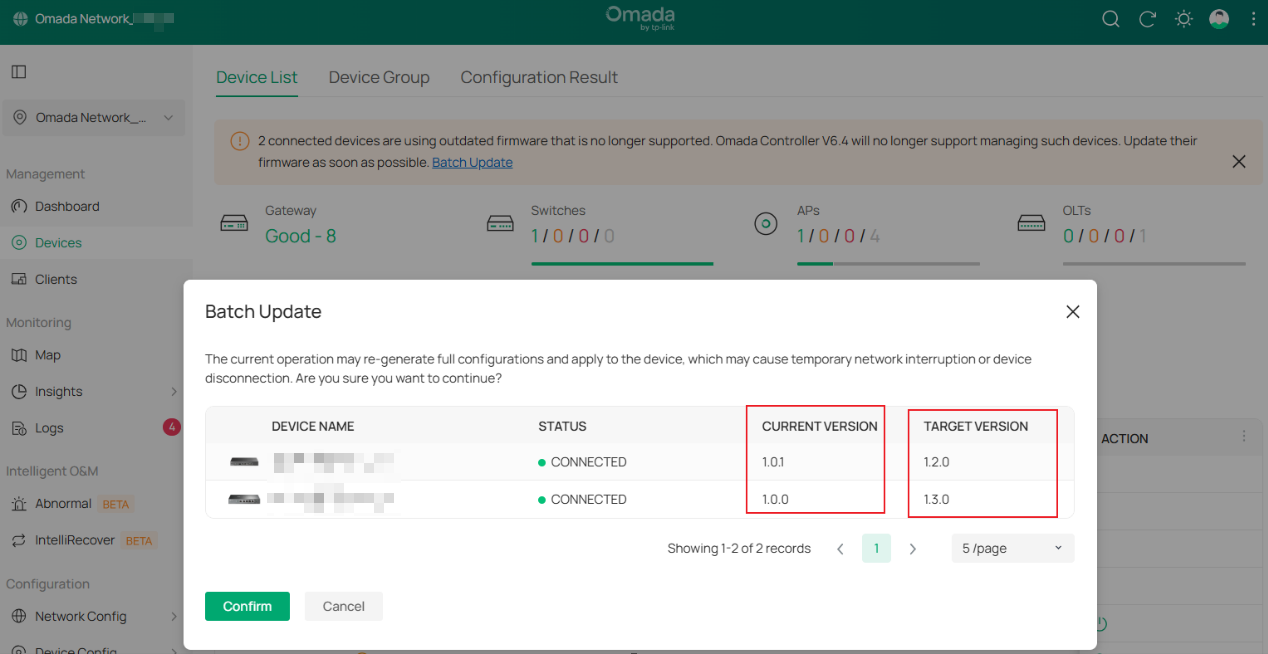Close the Batch Update dialog
This screenshot has height=654, width=1268.
click(1073, 312)
